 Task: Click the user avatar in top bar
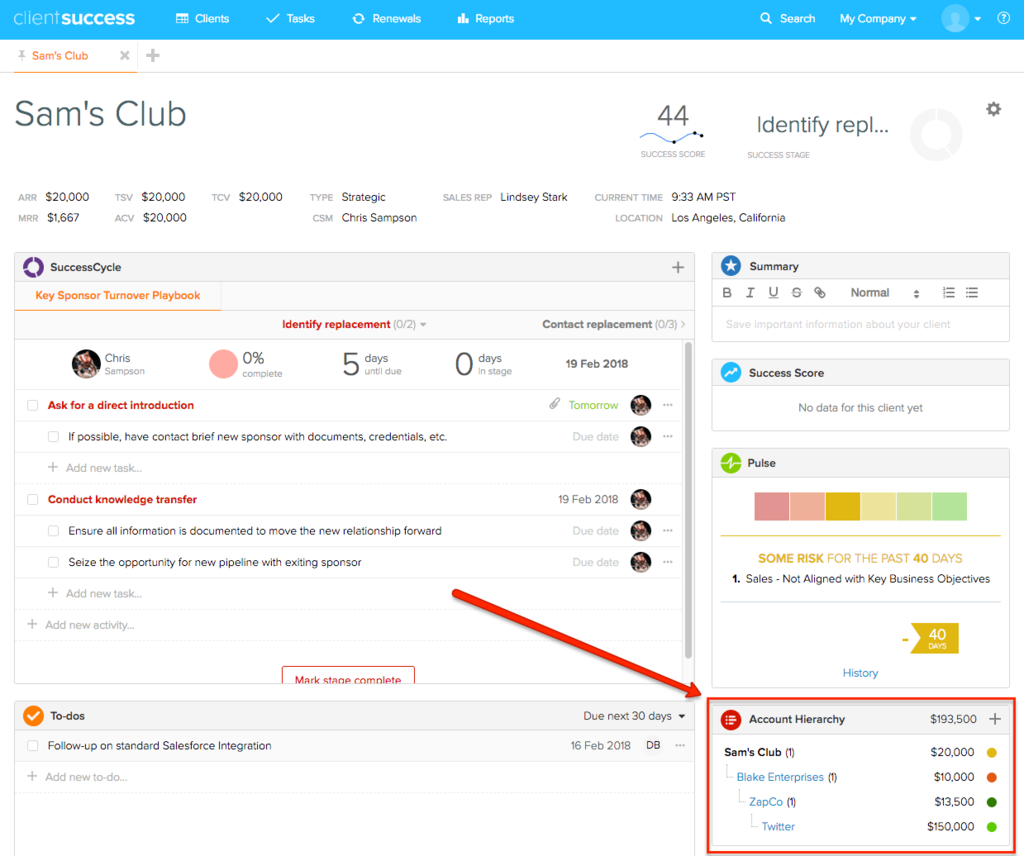pyautogui.click(x=955, y=18)
